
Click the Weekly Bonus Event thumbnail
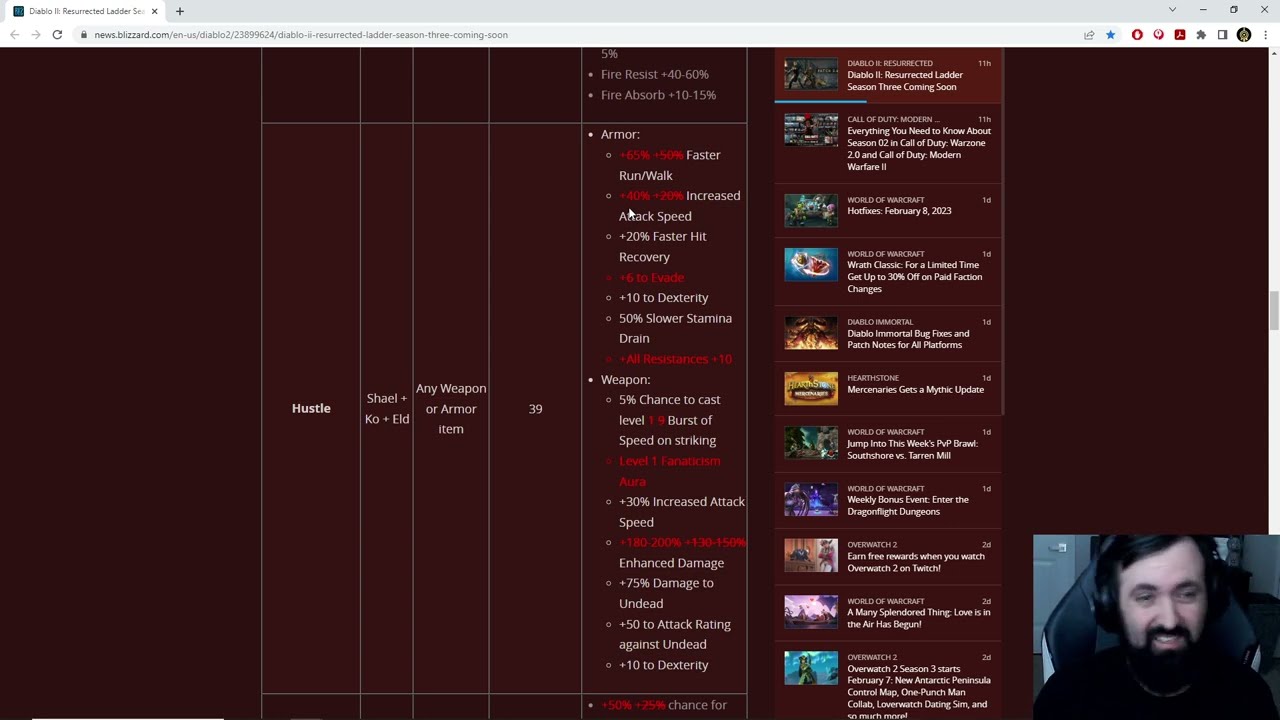(x=811, y=500)
